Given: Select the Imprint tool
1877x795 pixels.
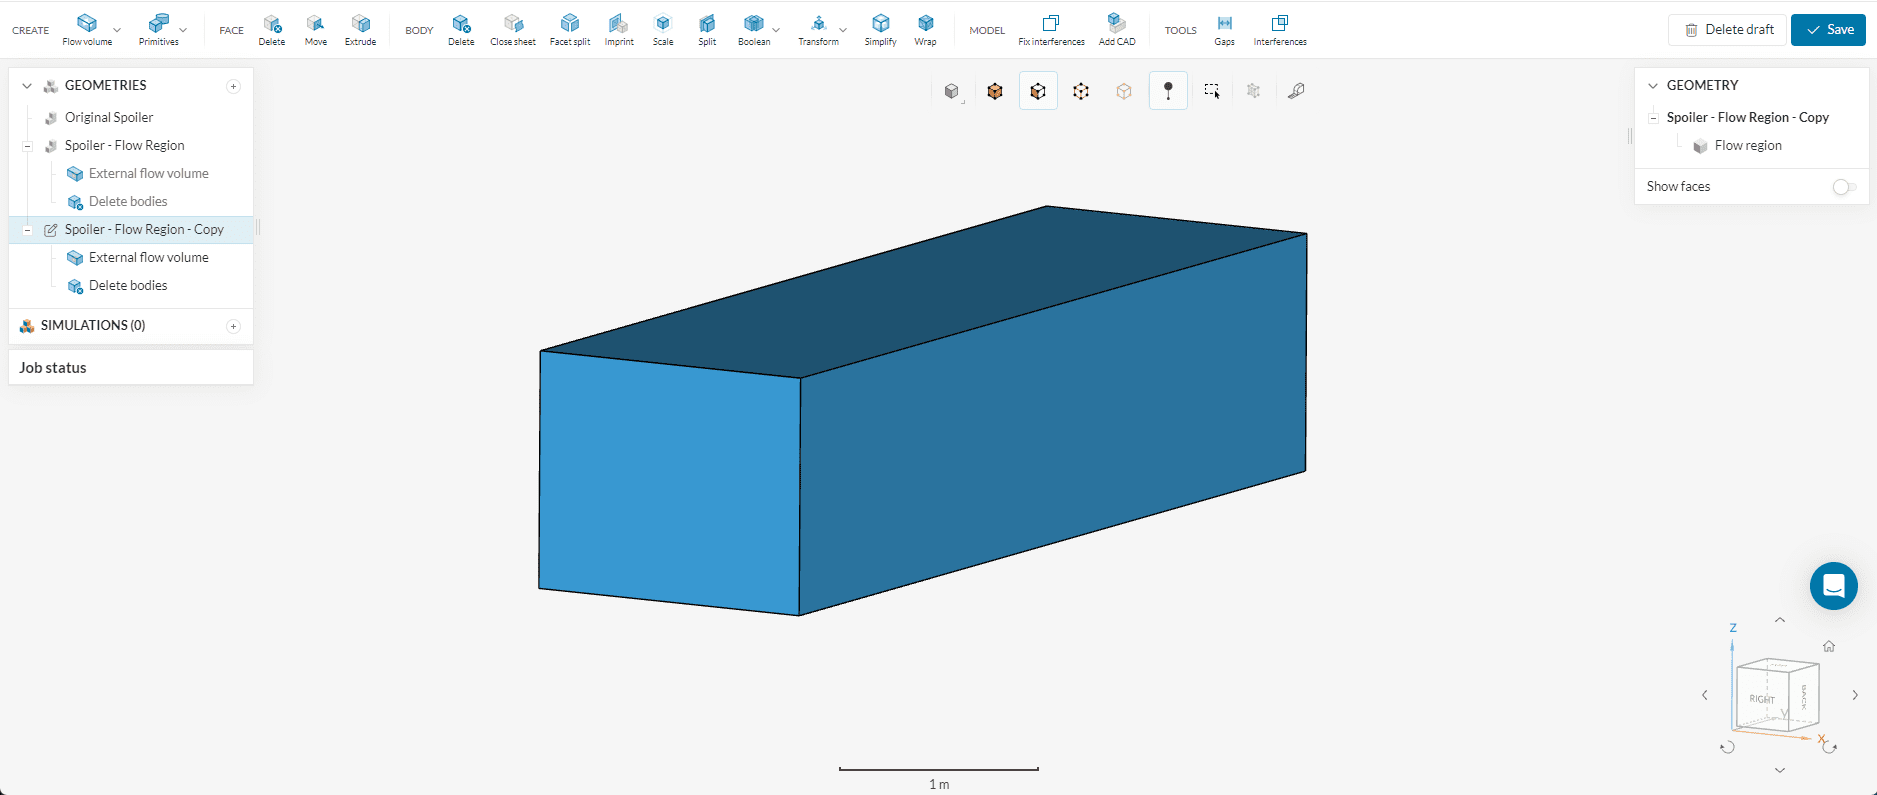Looking at the screenshot, I should click(619, 29).
